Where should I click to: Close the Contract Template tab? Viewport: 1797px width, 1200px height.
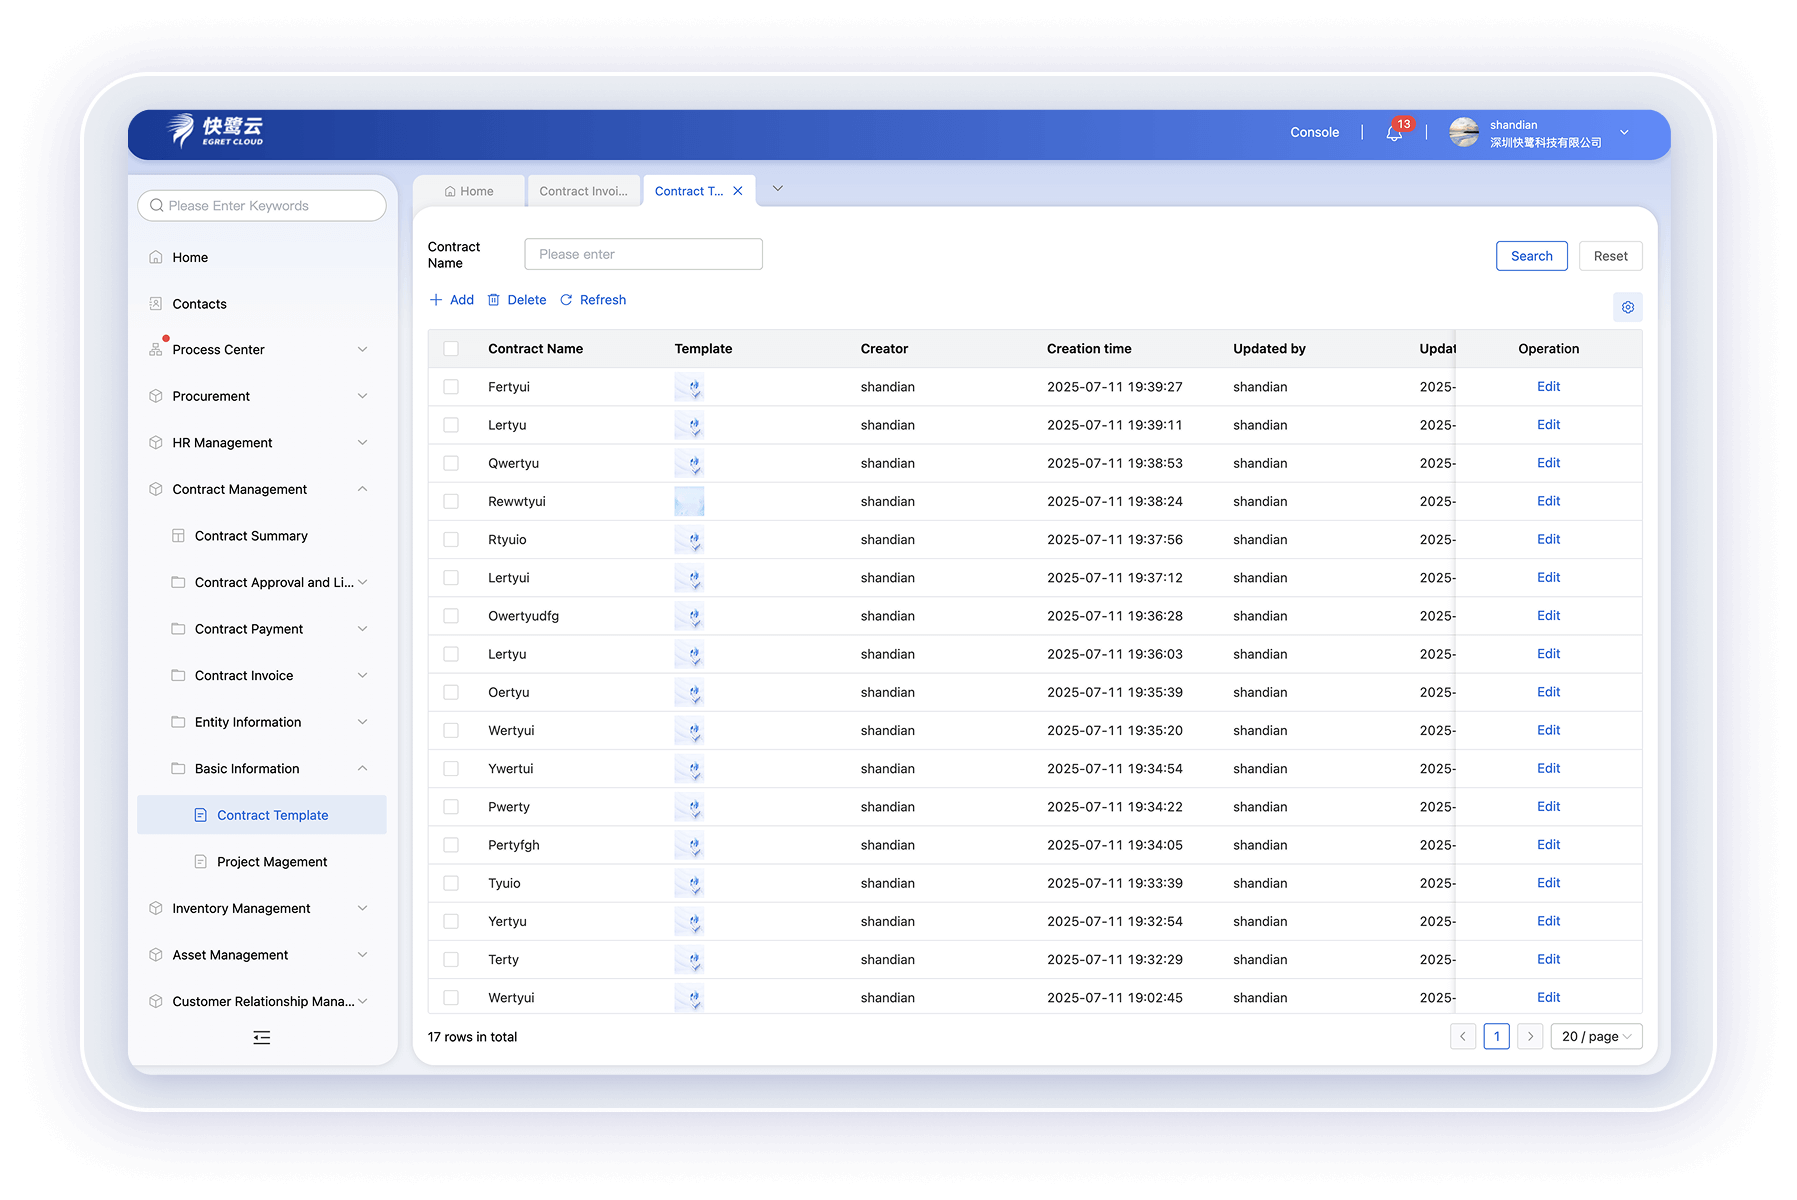(738, 191)
